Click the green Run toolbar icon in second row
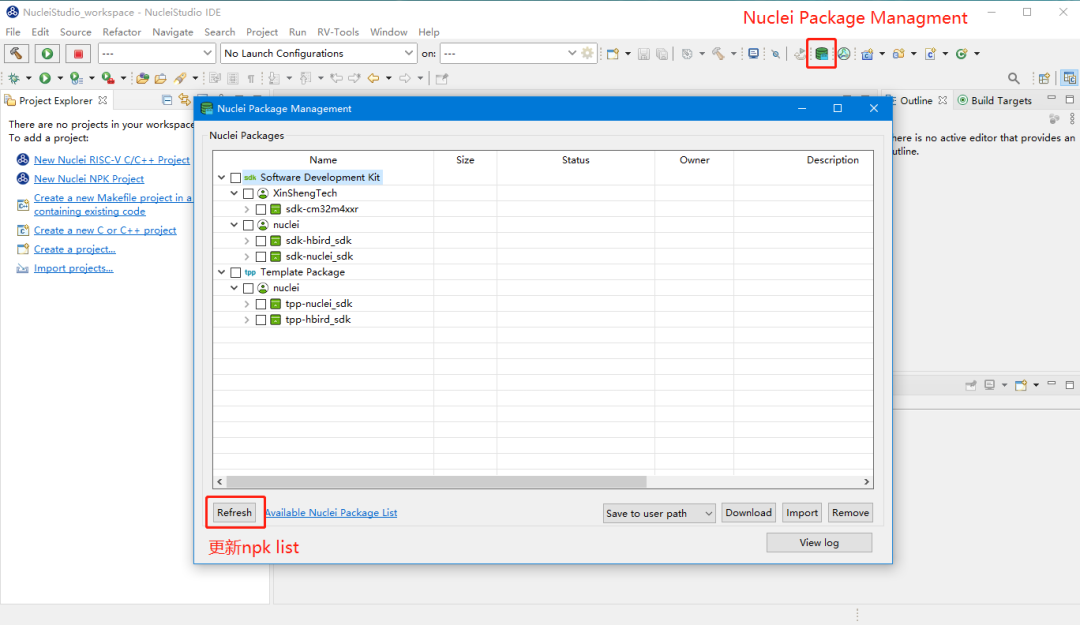Viewport: 1080px width, 625px height. coord(45,78)
